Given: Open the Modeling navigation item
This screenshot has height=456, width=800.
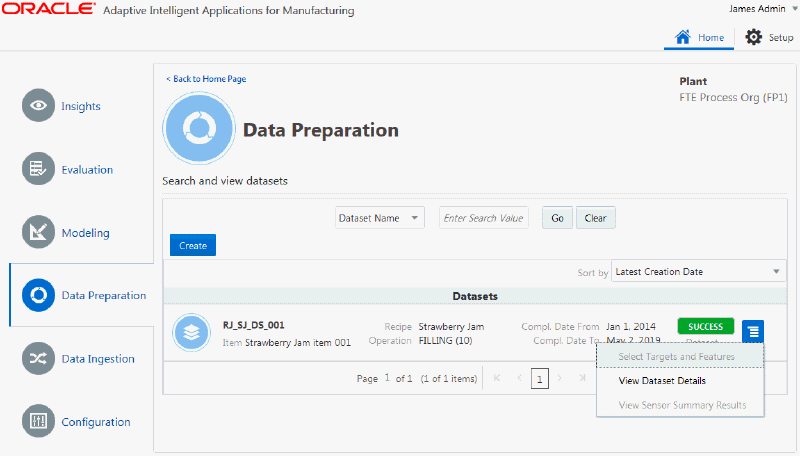Looking at the screenshot, I should pyautogui.click(x=86, y=233).
